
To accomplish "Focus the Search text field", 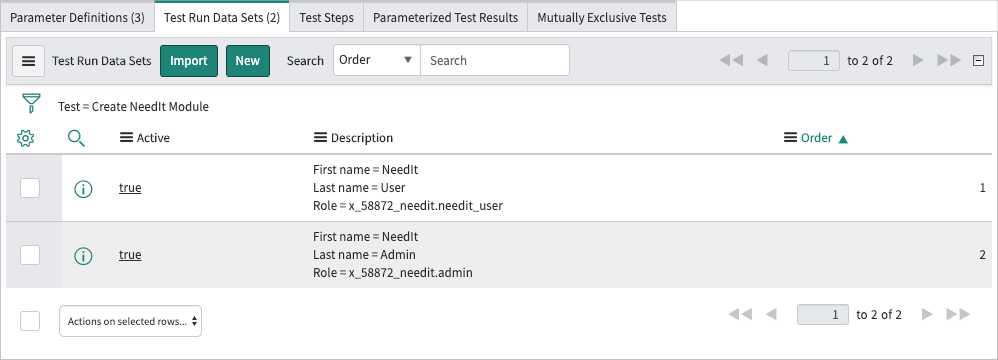I will [495, 60].
